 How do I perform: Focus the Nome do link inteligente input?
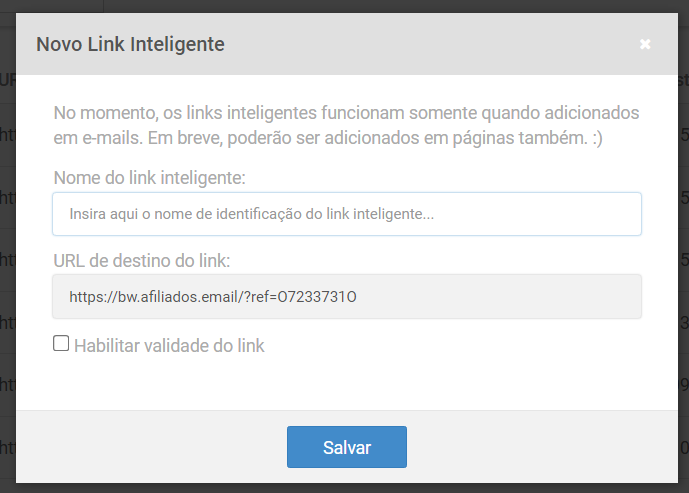click(346, 214)
